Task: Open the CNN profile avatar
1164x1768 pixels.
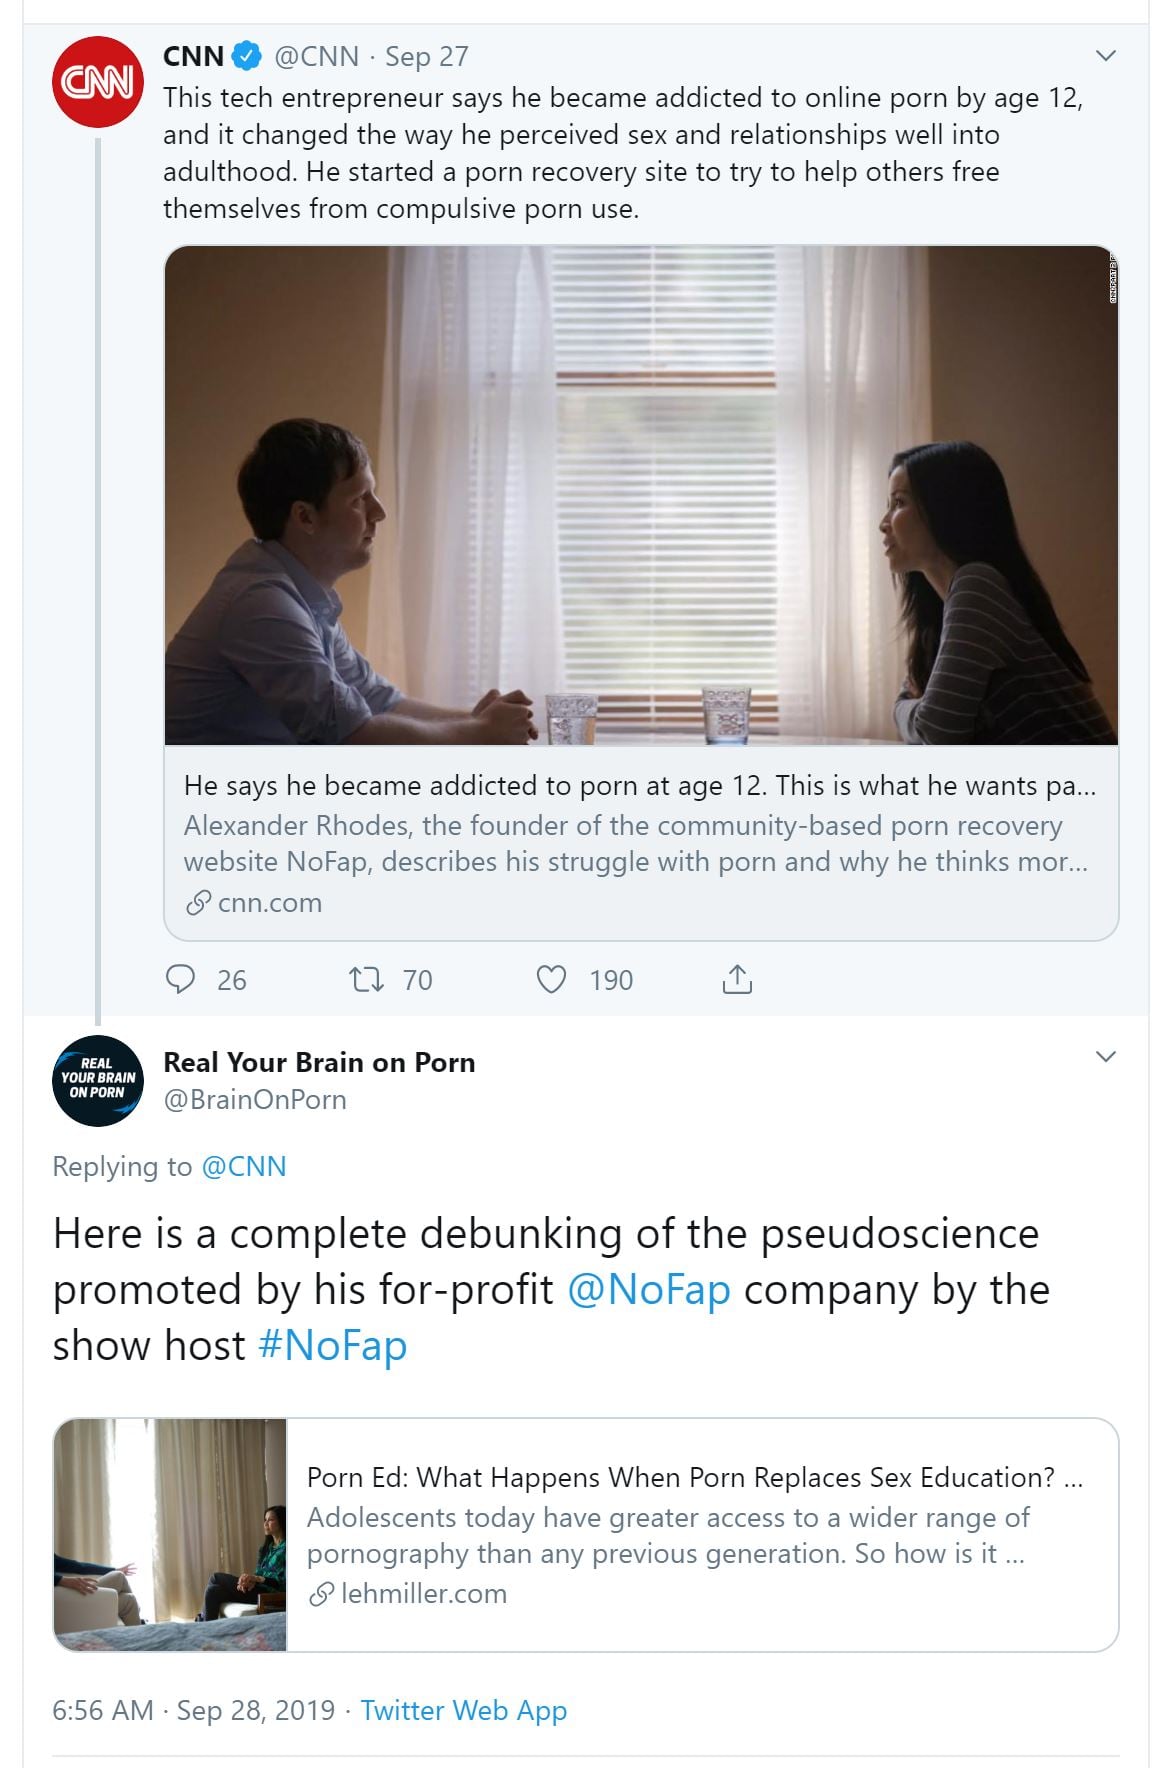Action: 97,81
